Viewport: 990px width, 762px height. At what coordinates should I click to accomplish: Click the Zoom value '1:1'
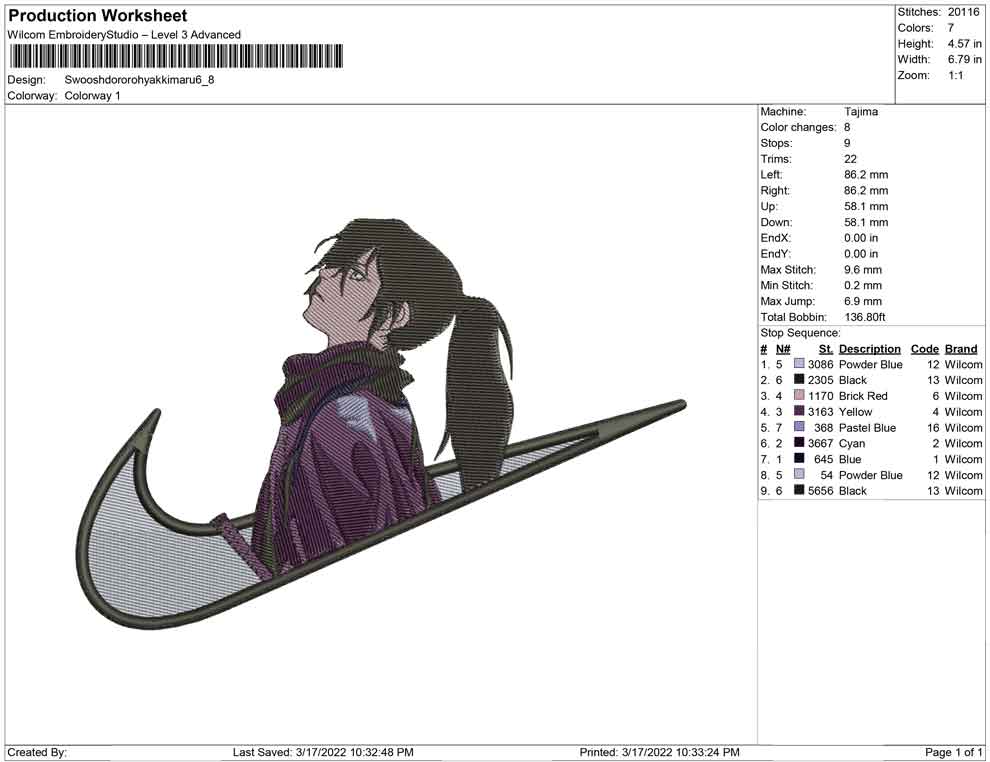point(955,75)
